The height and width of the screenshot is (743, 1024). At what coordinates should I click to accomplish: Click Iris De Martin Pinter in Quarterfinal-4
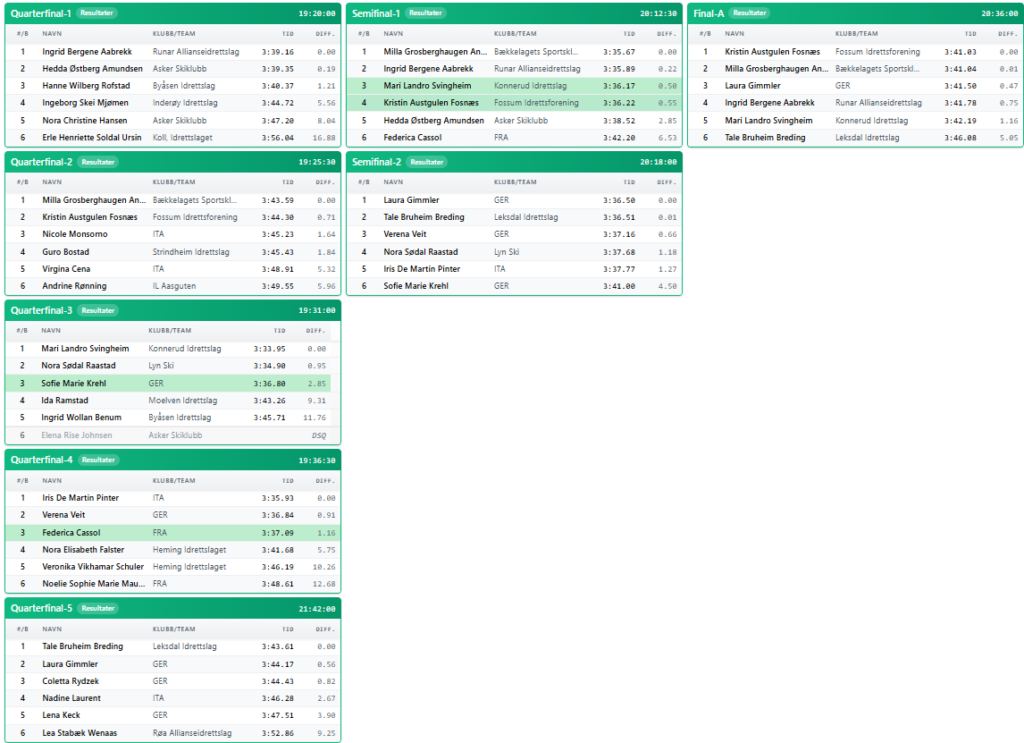coord(80,498)
